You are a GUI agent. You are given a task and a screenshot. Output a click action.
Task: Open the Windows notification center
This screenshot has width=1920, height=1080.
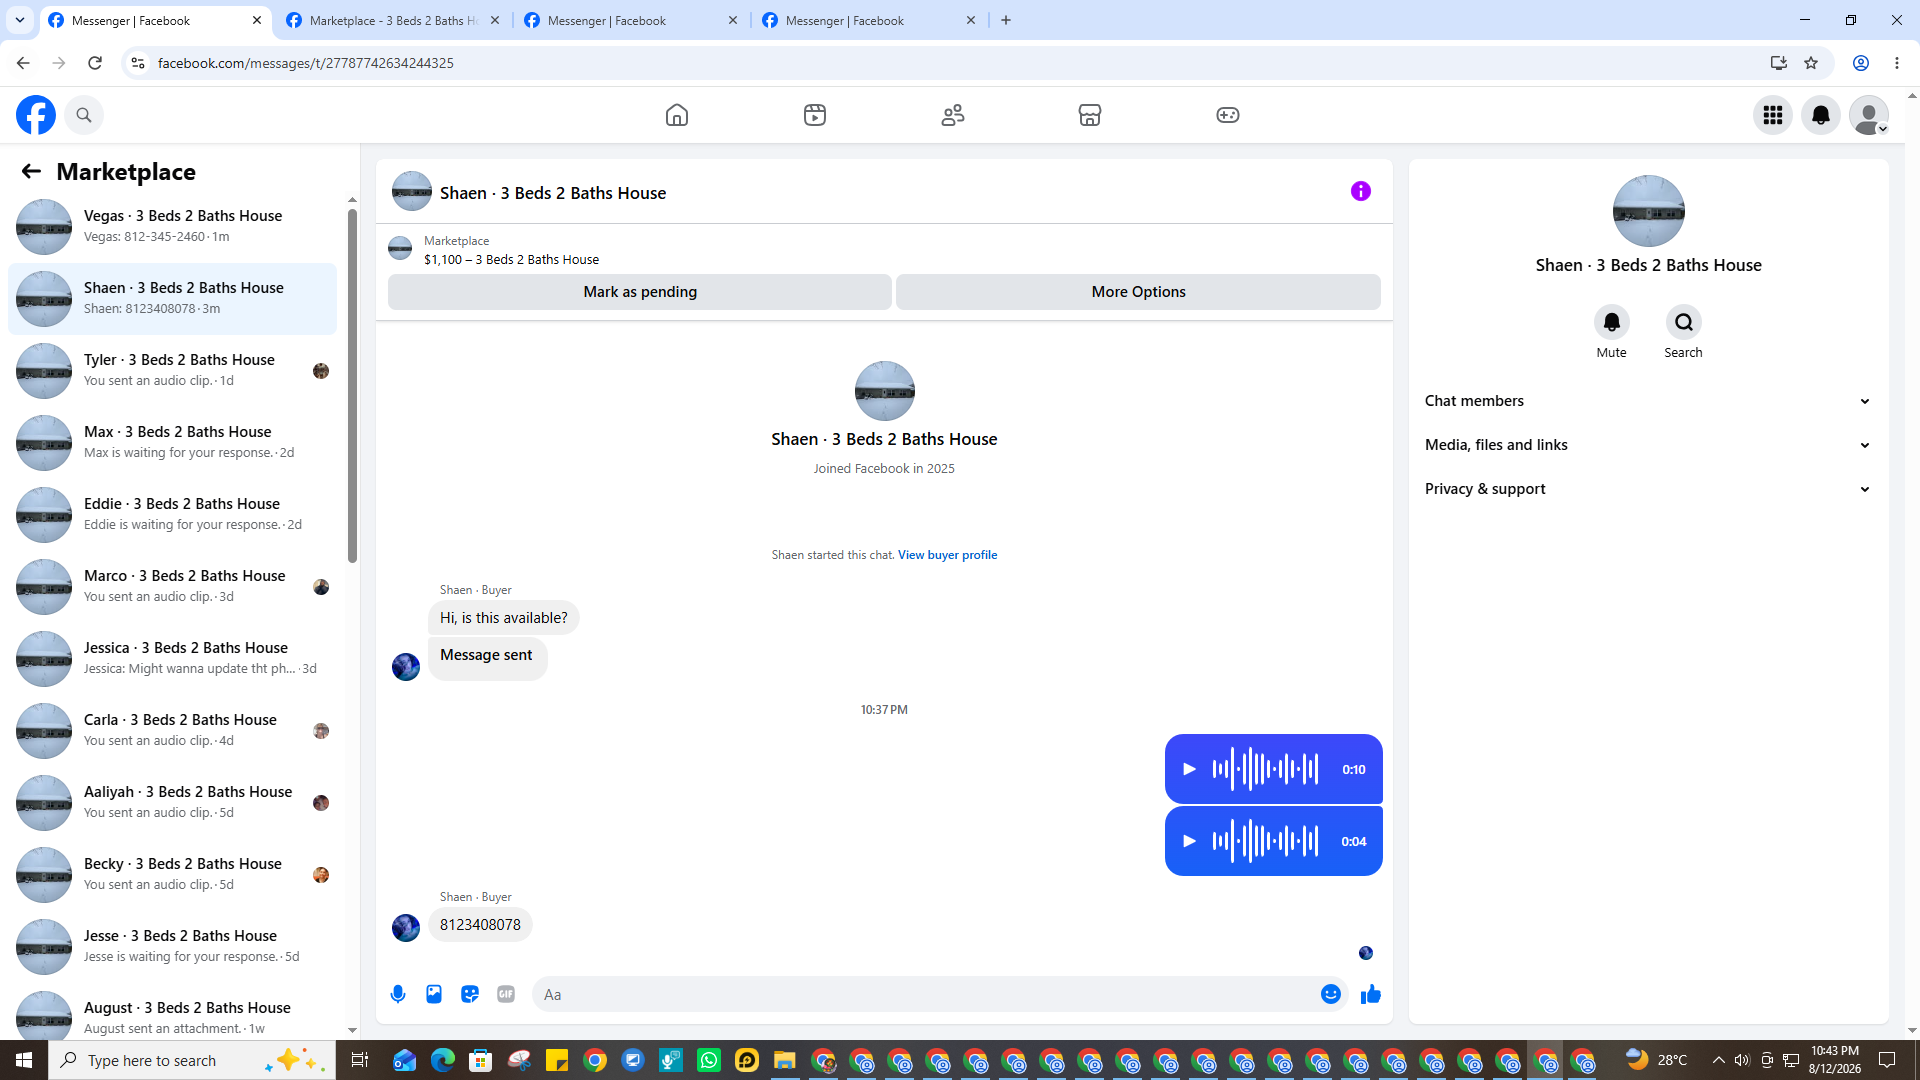(x=1888, y=1060)
